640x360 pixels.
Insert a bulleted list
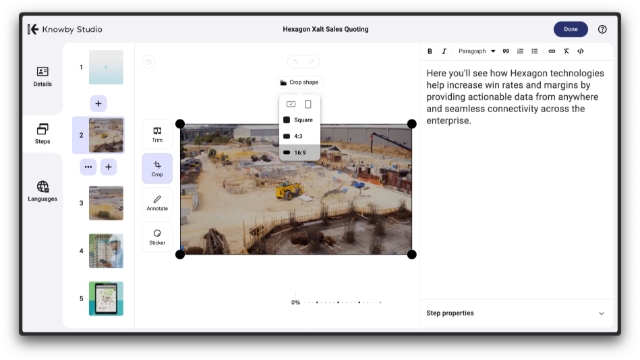coord(535,51)
